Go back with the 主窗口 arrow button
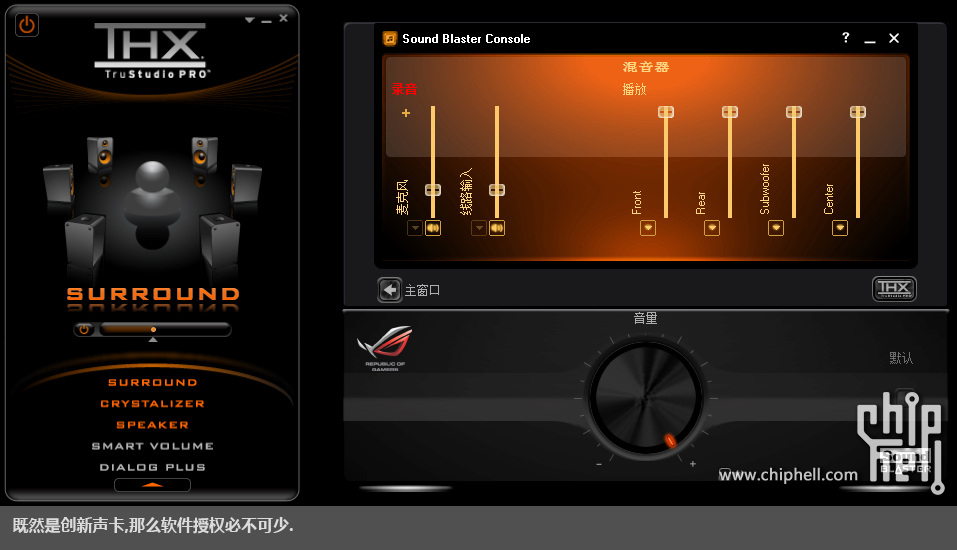The width and height of the screenshot is (957, 550). [x=389, y=290]
